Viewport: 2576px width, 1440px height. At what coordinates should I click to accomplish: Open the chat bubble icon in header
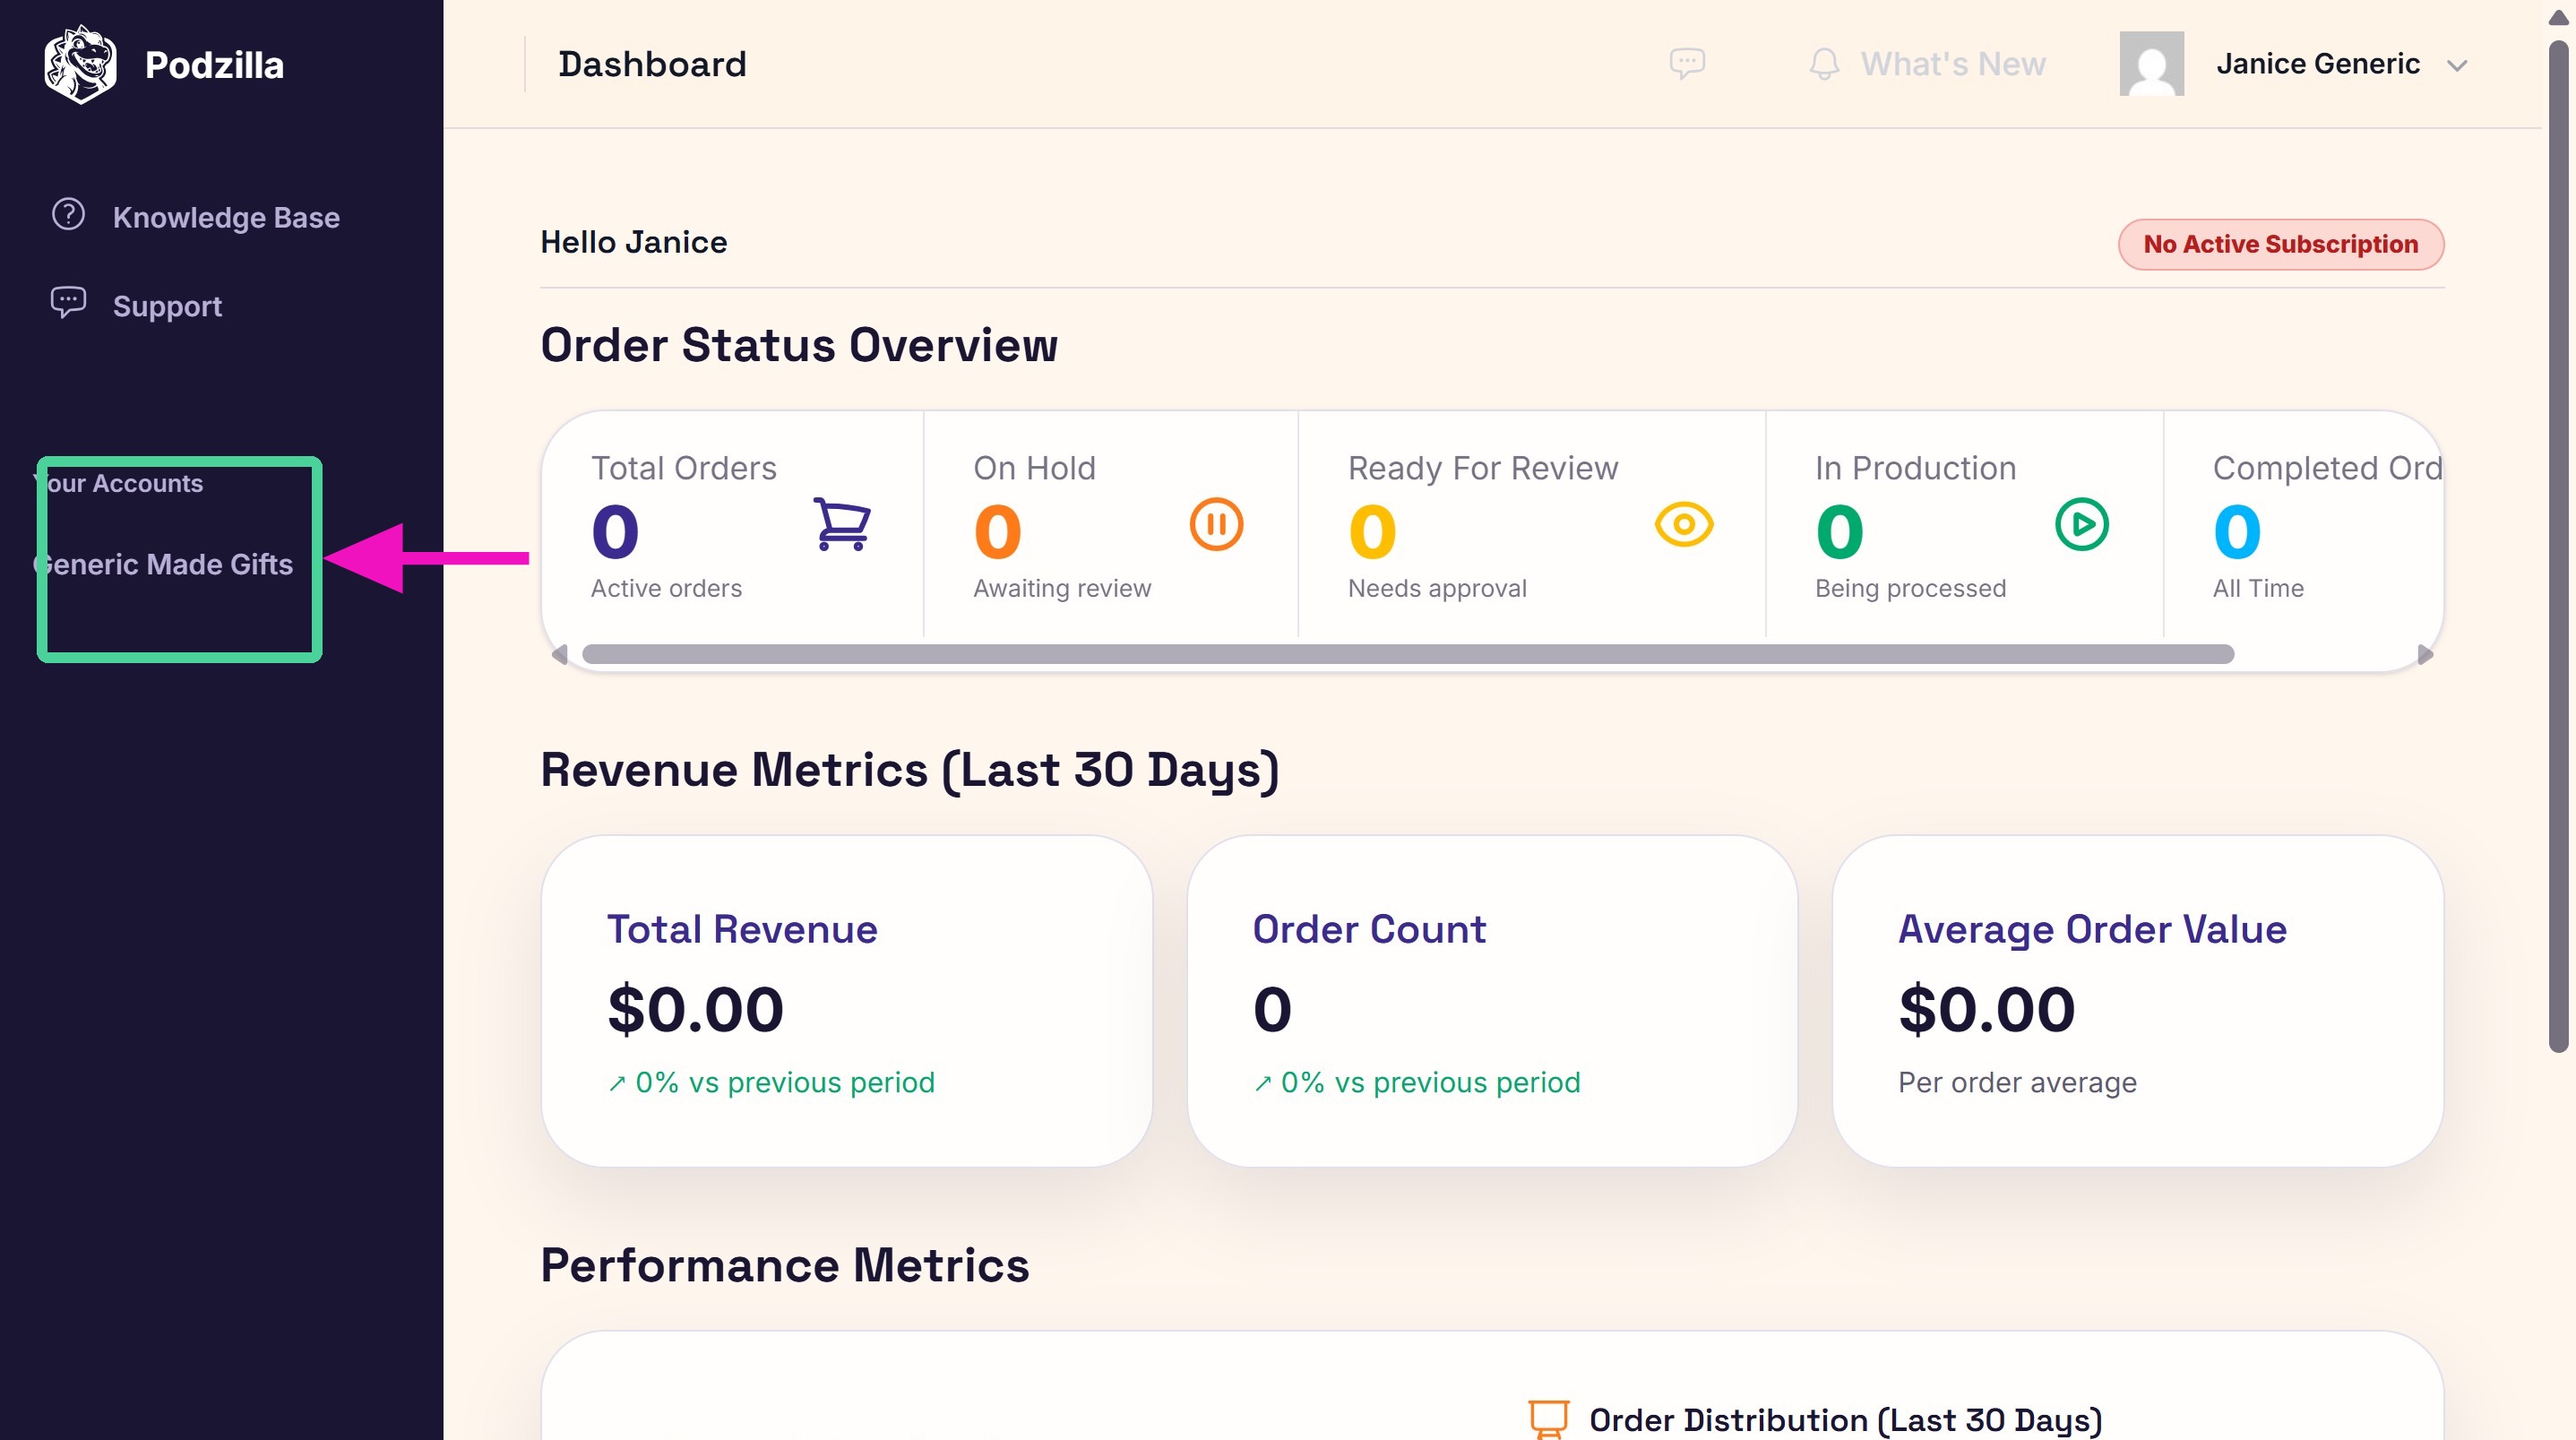pyautogui.click(x=1687, y=63)
